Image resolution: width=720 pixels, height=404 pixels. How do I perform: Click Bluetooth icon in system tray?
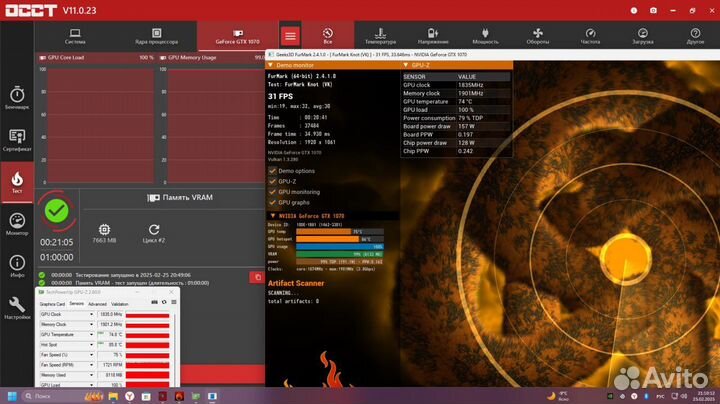tap(646, 396)
